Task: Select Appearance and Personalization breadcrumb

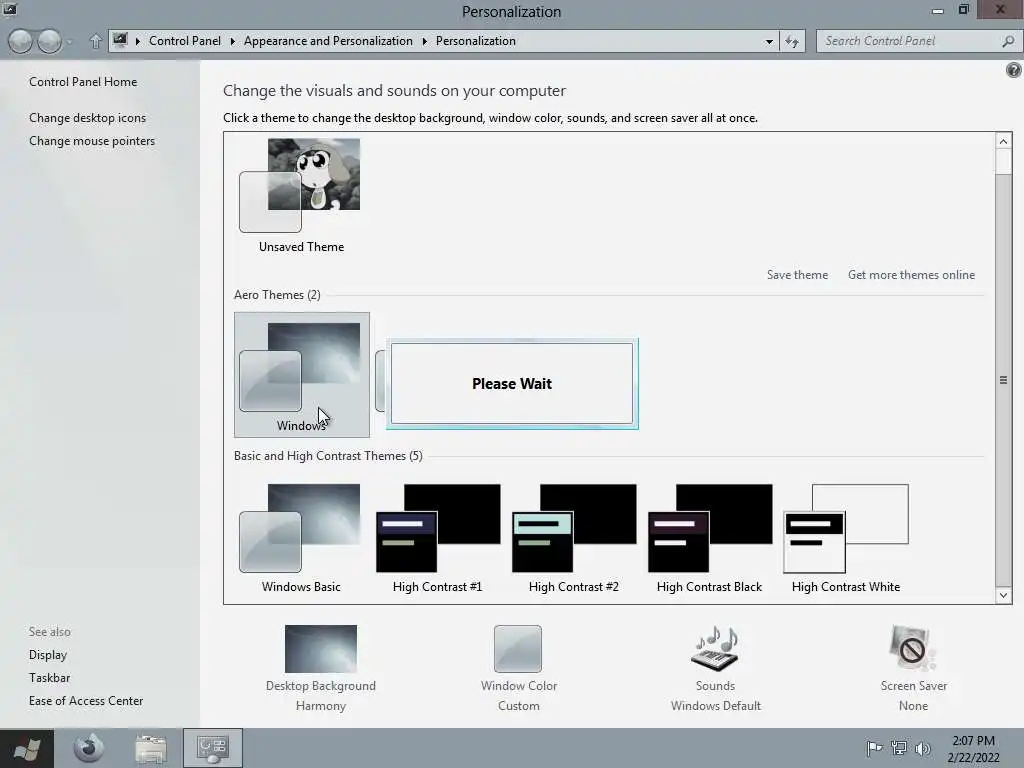Action: click(328, 40)
